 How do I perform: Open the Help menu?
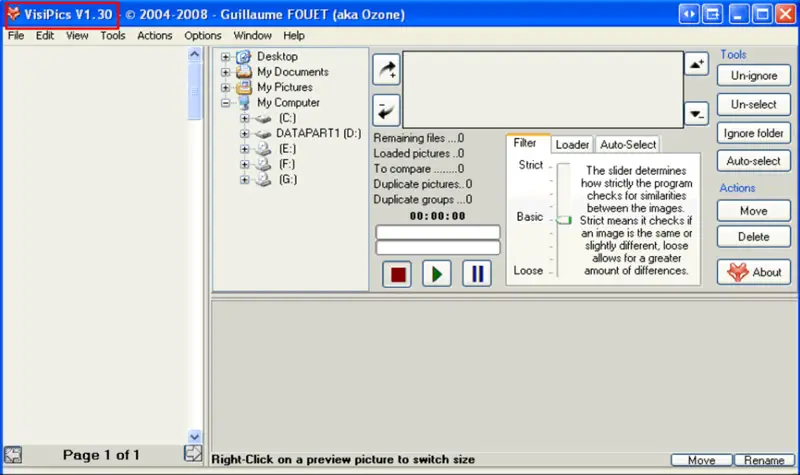point(294,36)
